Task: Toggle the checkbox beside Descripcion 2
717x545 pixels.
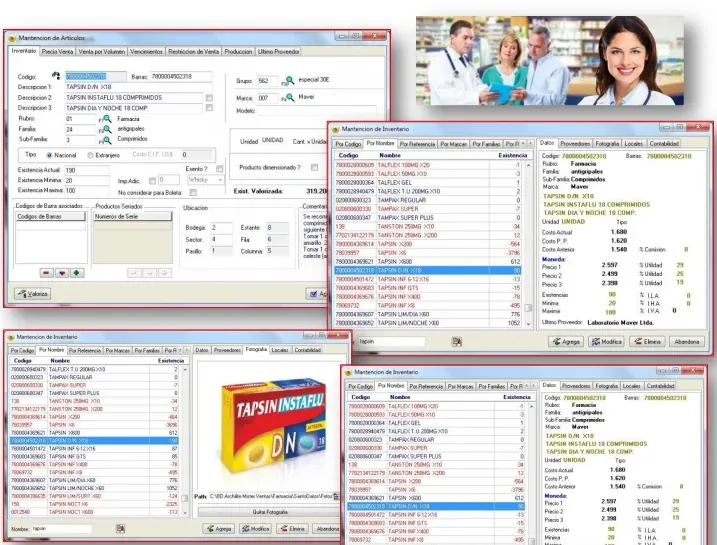Action: pyautogui.click(x=209, y=98)
